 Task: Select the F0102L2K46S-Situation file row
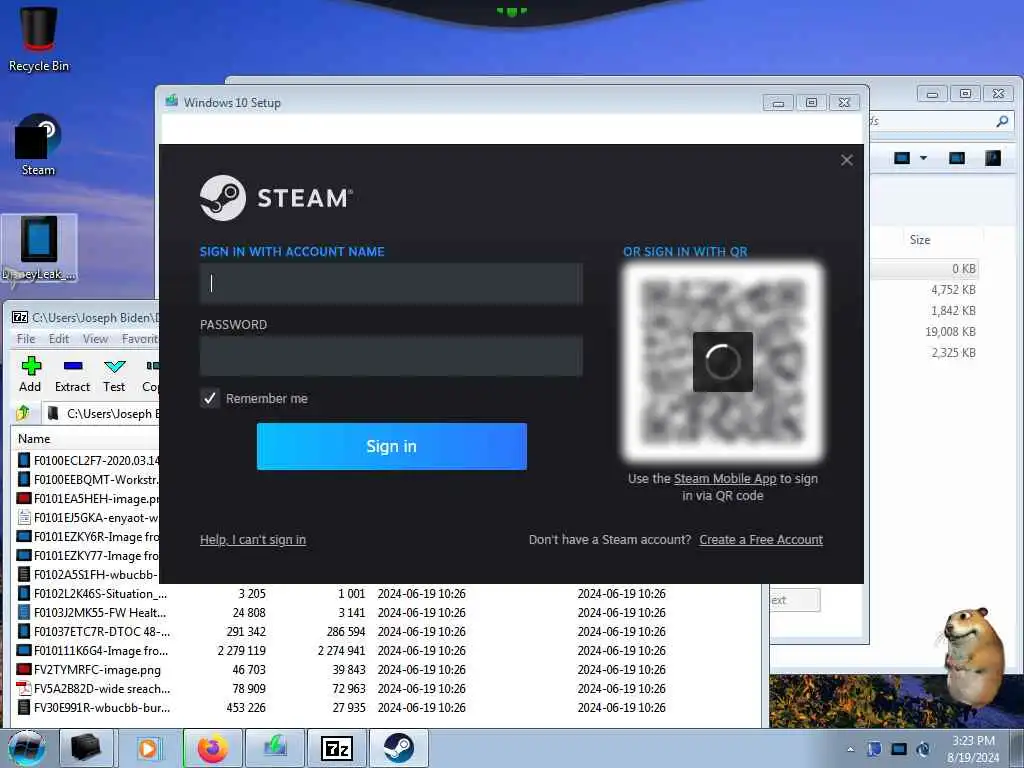click(x=387, y=594)
